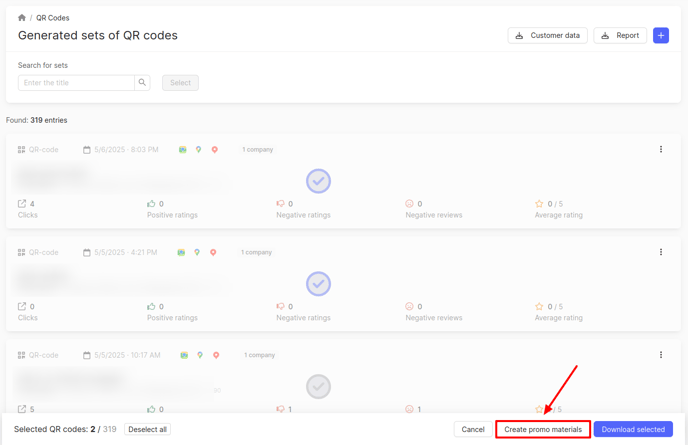Click the Google Maps pin in the 4:21 PM set
This screenshot has height=445, width=688.
(197, 252)
